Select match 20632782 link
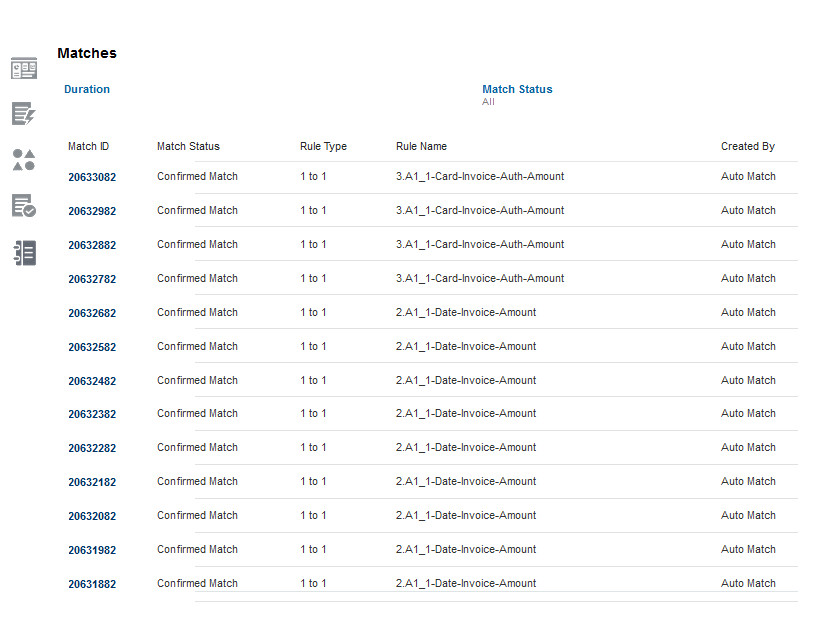This screenshot has width=819, height=623. 92,280
